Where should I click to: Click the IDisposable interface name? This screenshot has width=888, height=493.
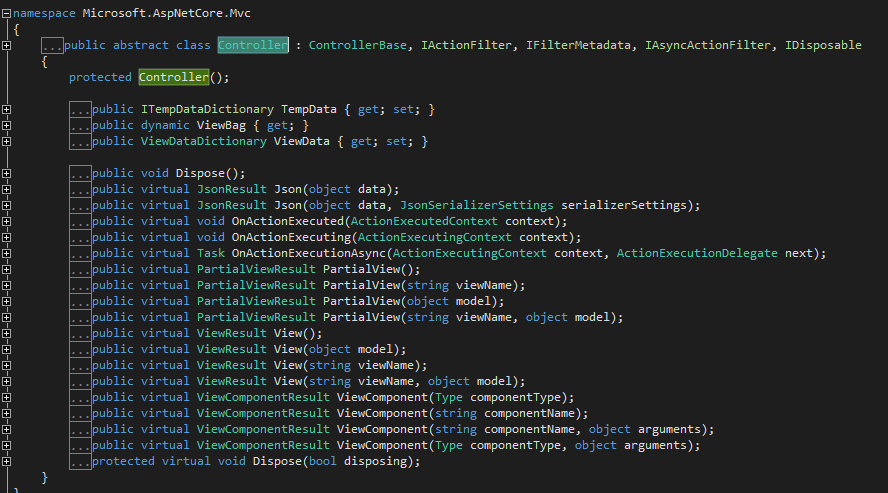click(823, 45)
